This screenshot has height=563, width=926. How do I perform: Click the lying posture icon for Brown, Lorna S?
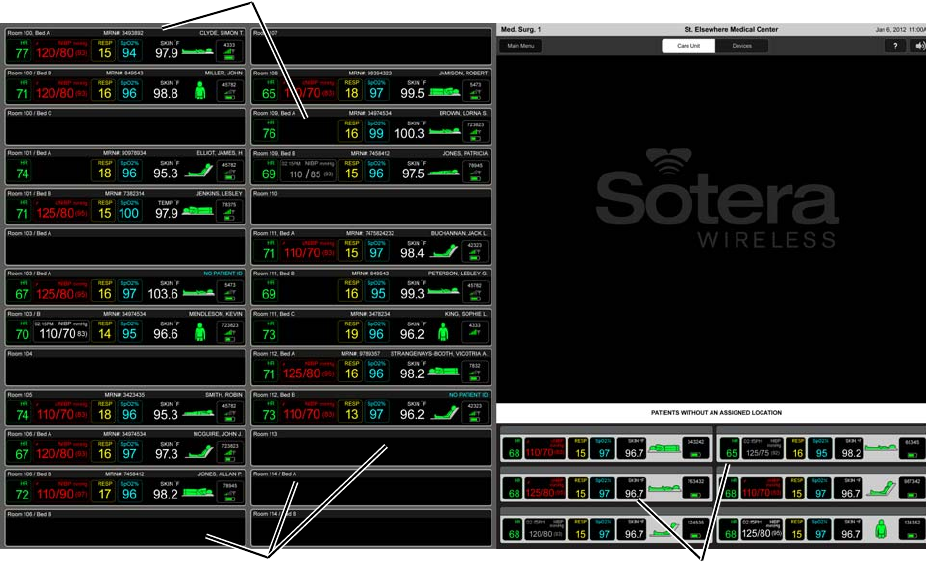click(x=445, y=131)
